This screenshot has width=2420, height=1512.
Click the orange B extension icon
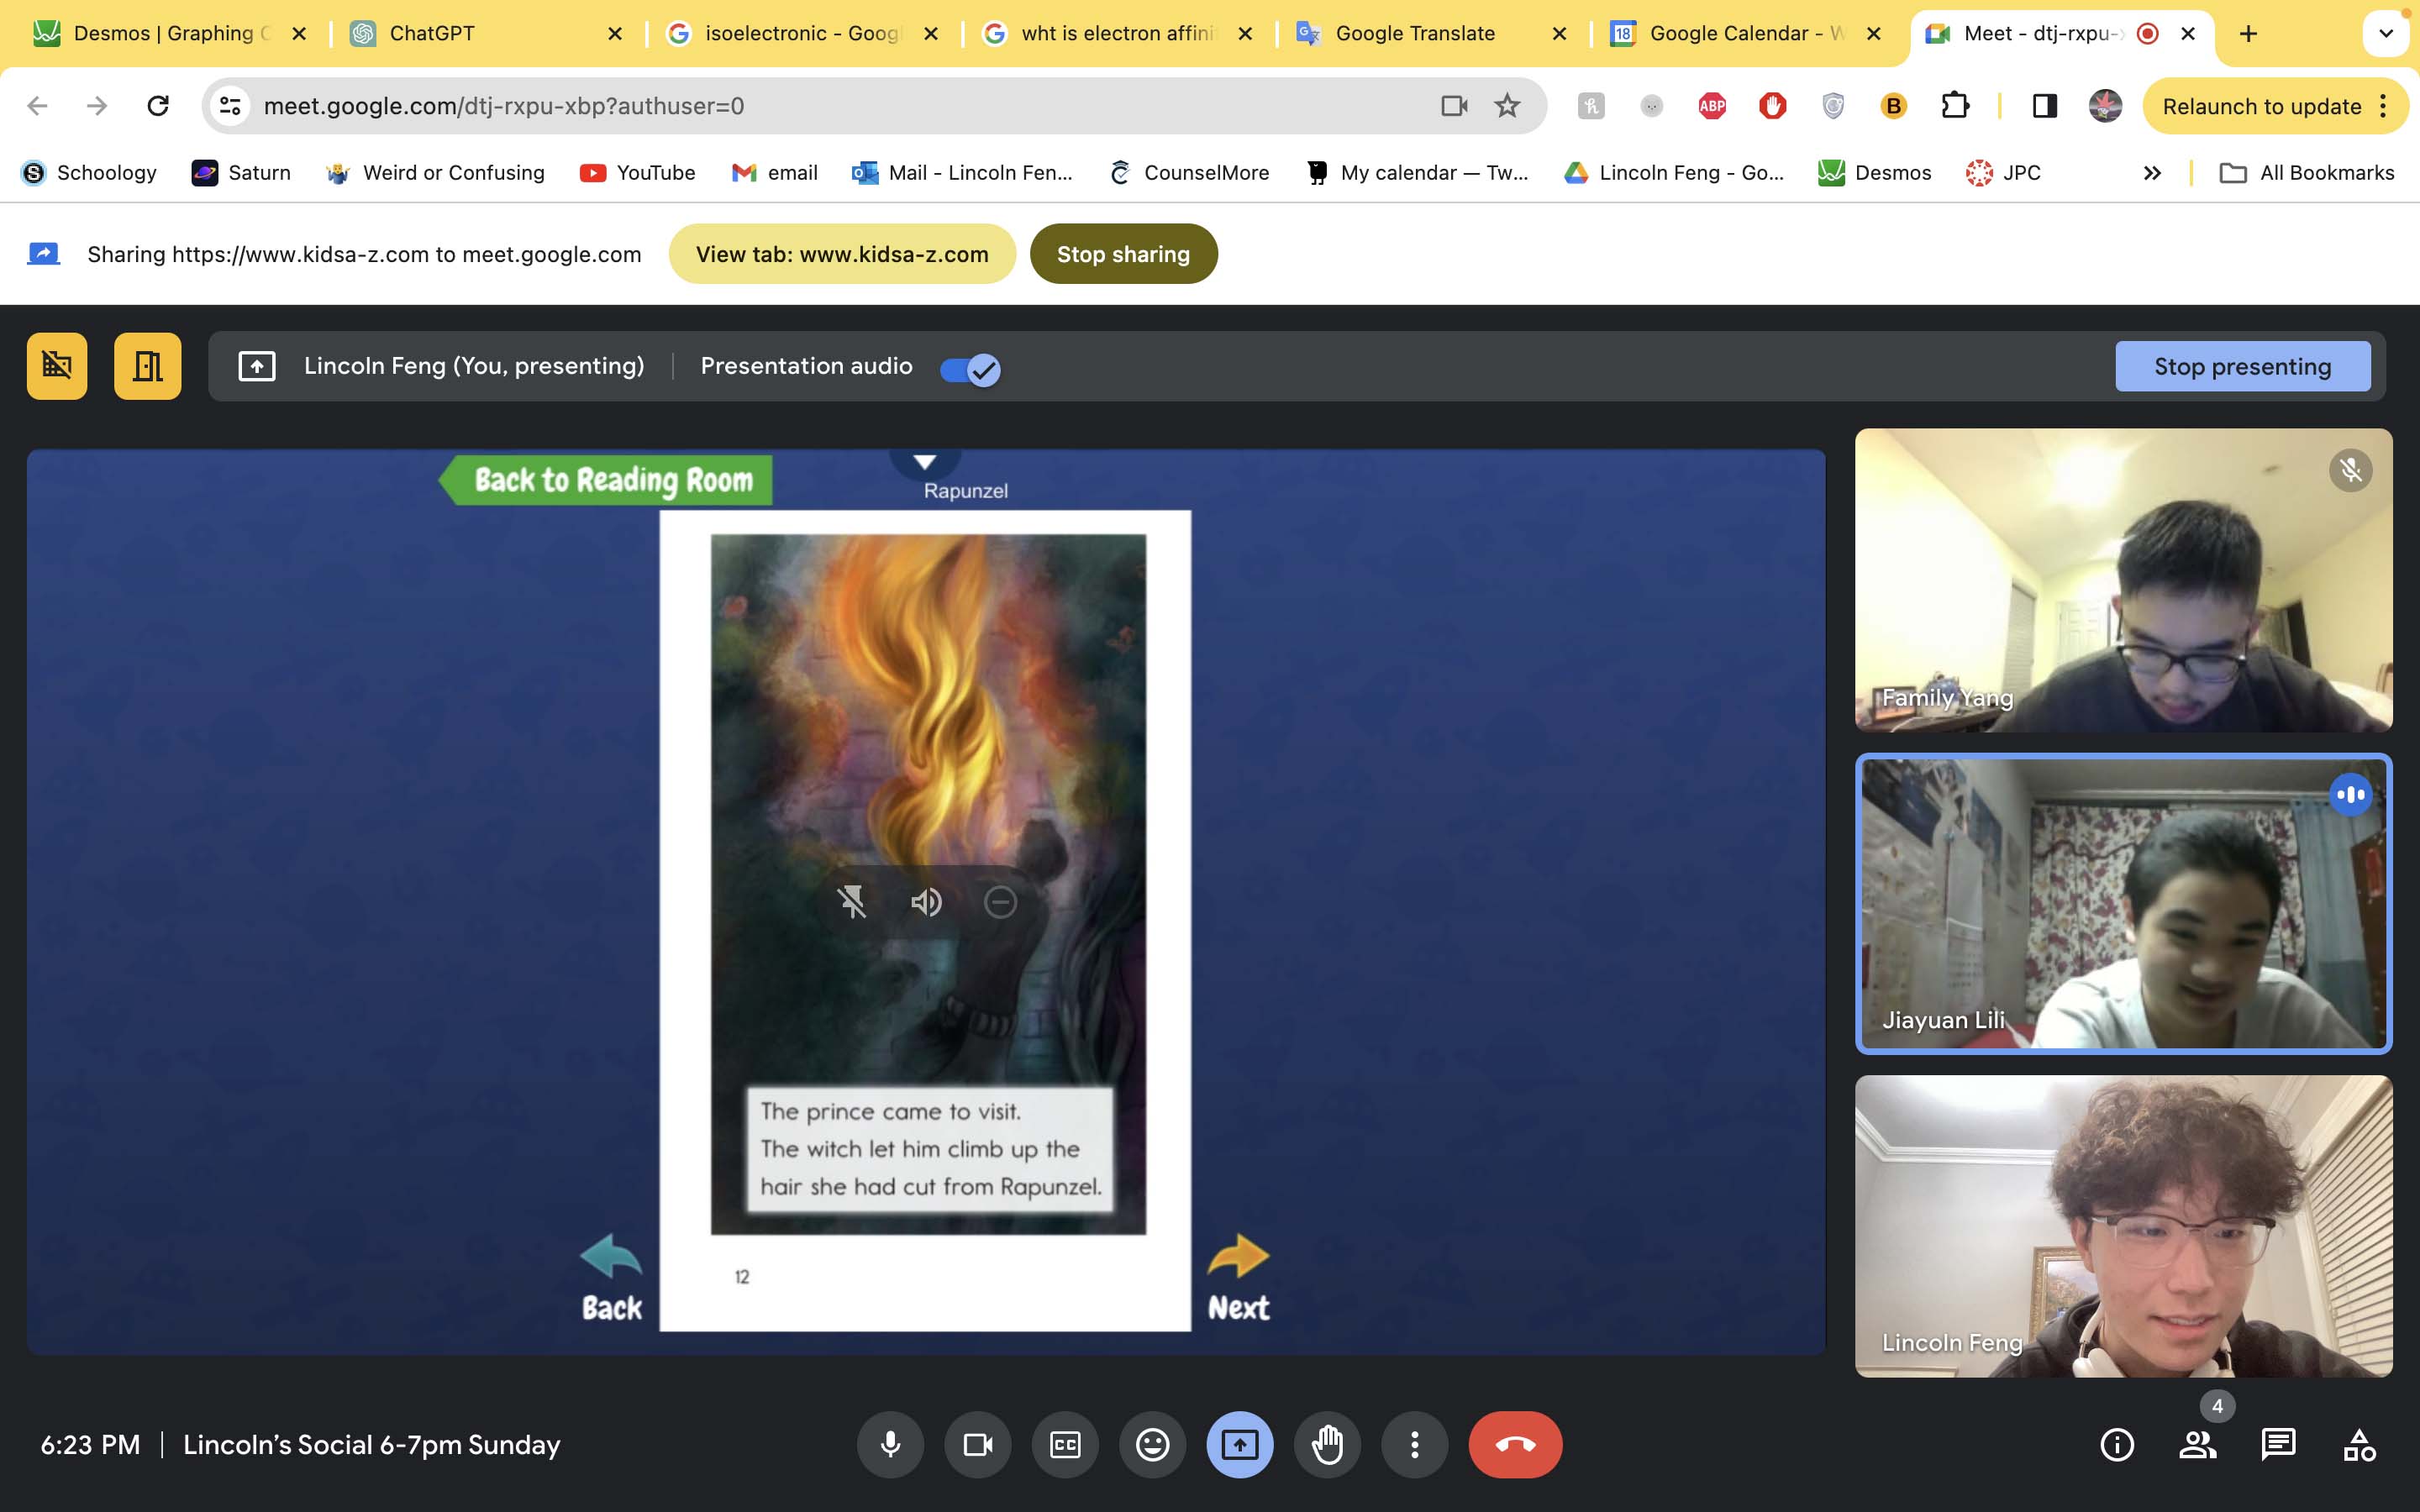(1893, 105)
